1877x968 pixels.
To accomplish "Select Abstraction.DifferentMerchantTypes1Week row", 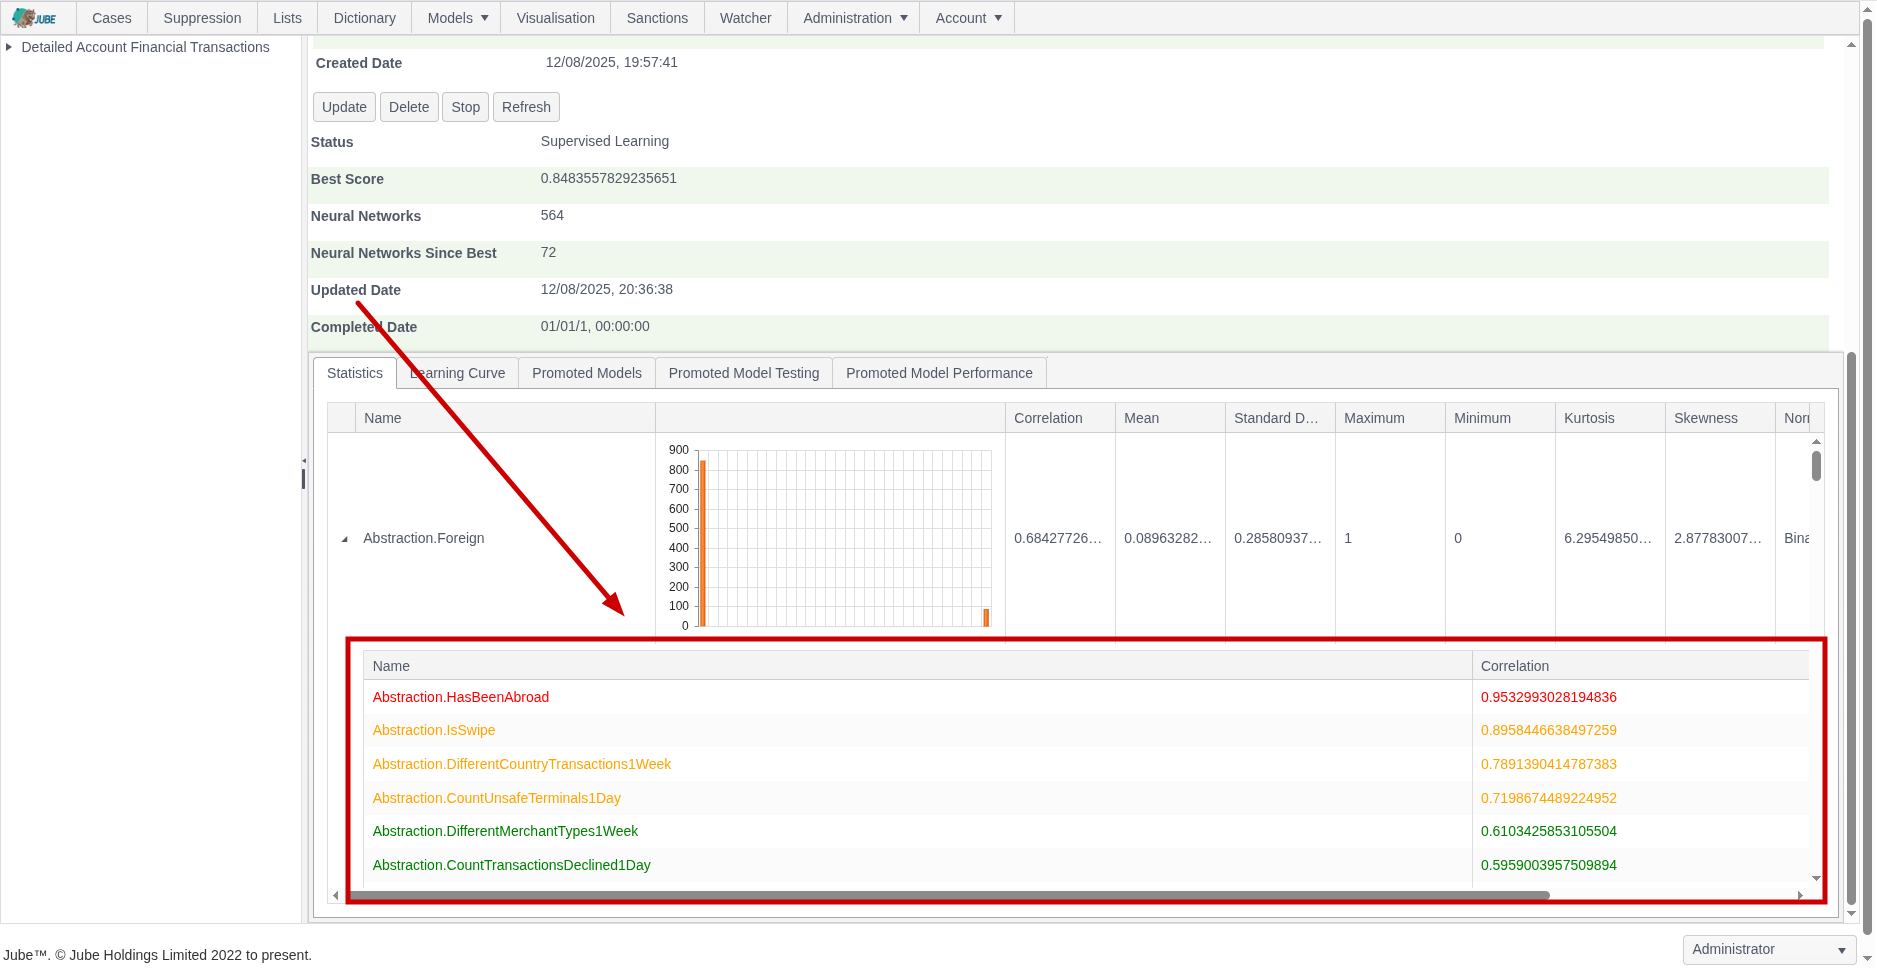I will [x=1086, y=831].
